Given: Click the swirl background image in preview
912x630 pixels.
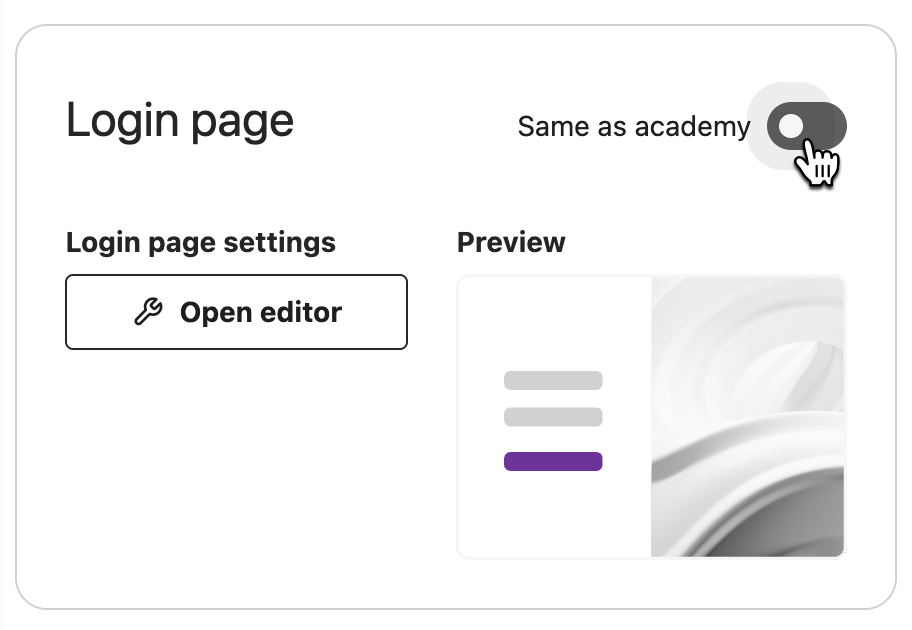Looking at the screenshot, I should click(x=748, y=416).
